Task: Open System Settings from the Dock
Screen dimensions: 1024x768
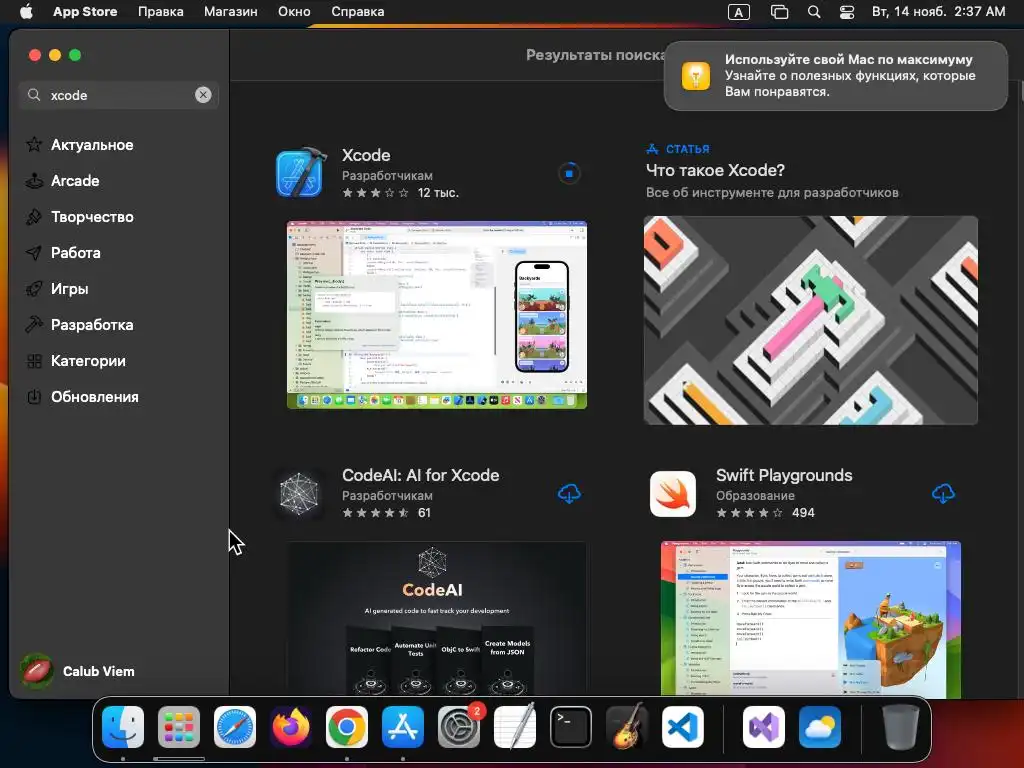Action: coord(459,727)
